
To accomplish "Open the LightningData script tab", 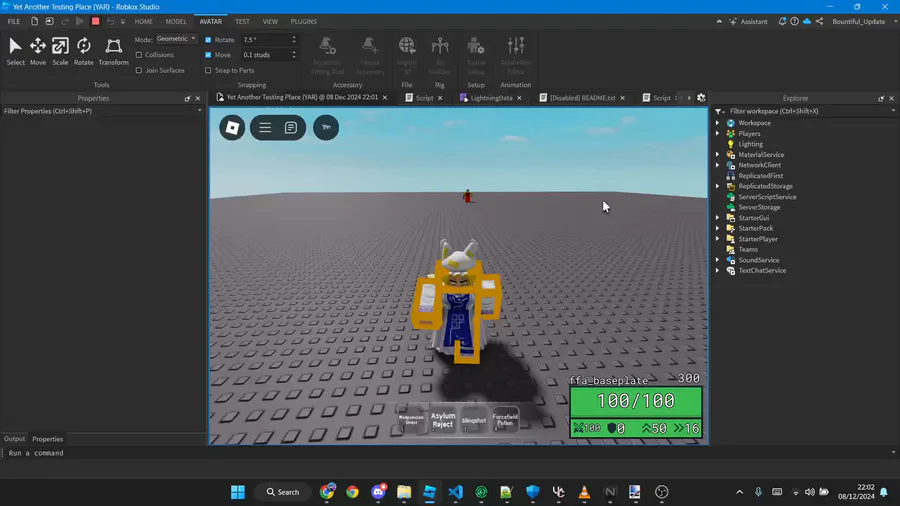I will (491, 98).
